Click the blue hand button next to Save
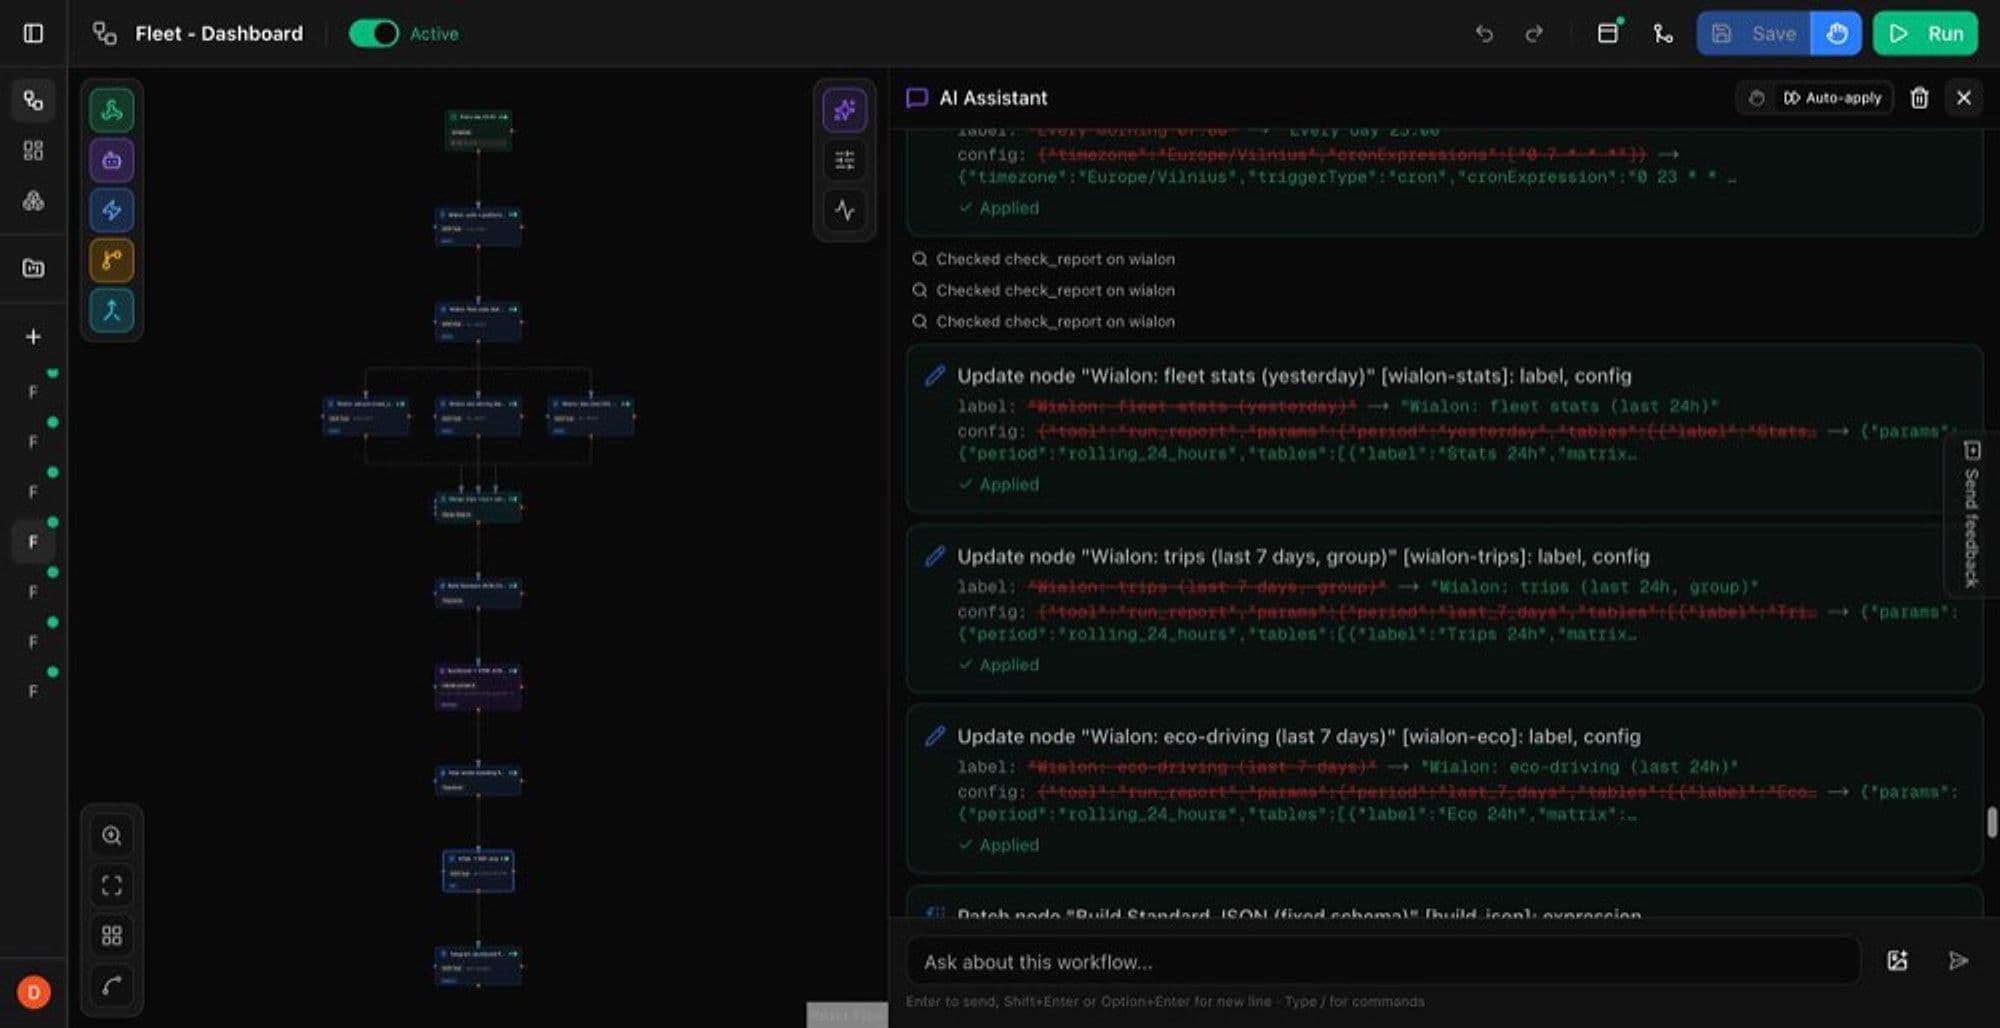Screen dimensions: 2000x1028 (1836, 34)
